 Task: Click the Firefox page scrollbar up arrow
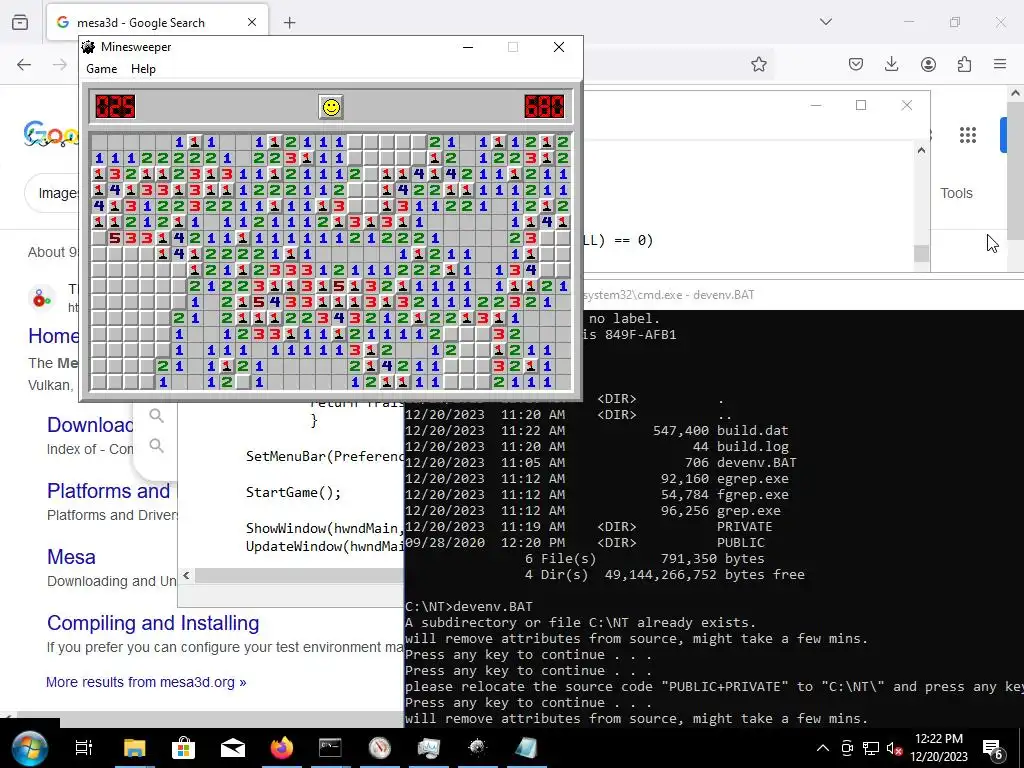[1016, 93]
